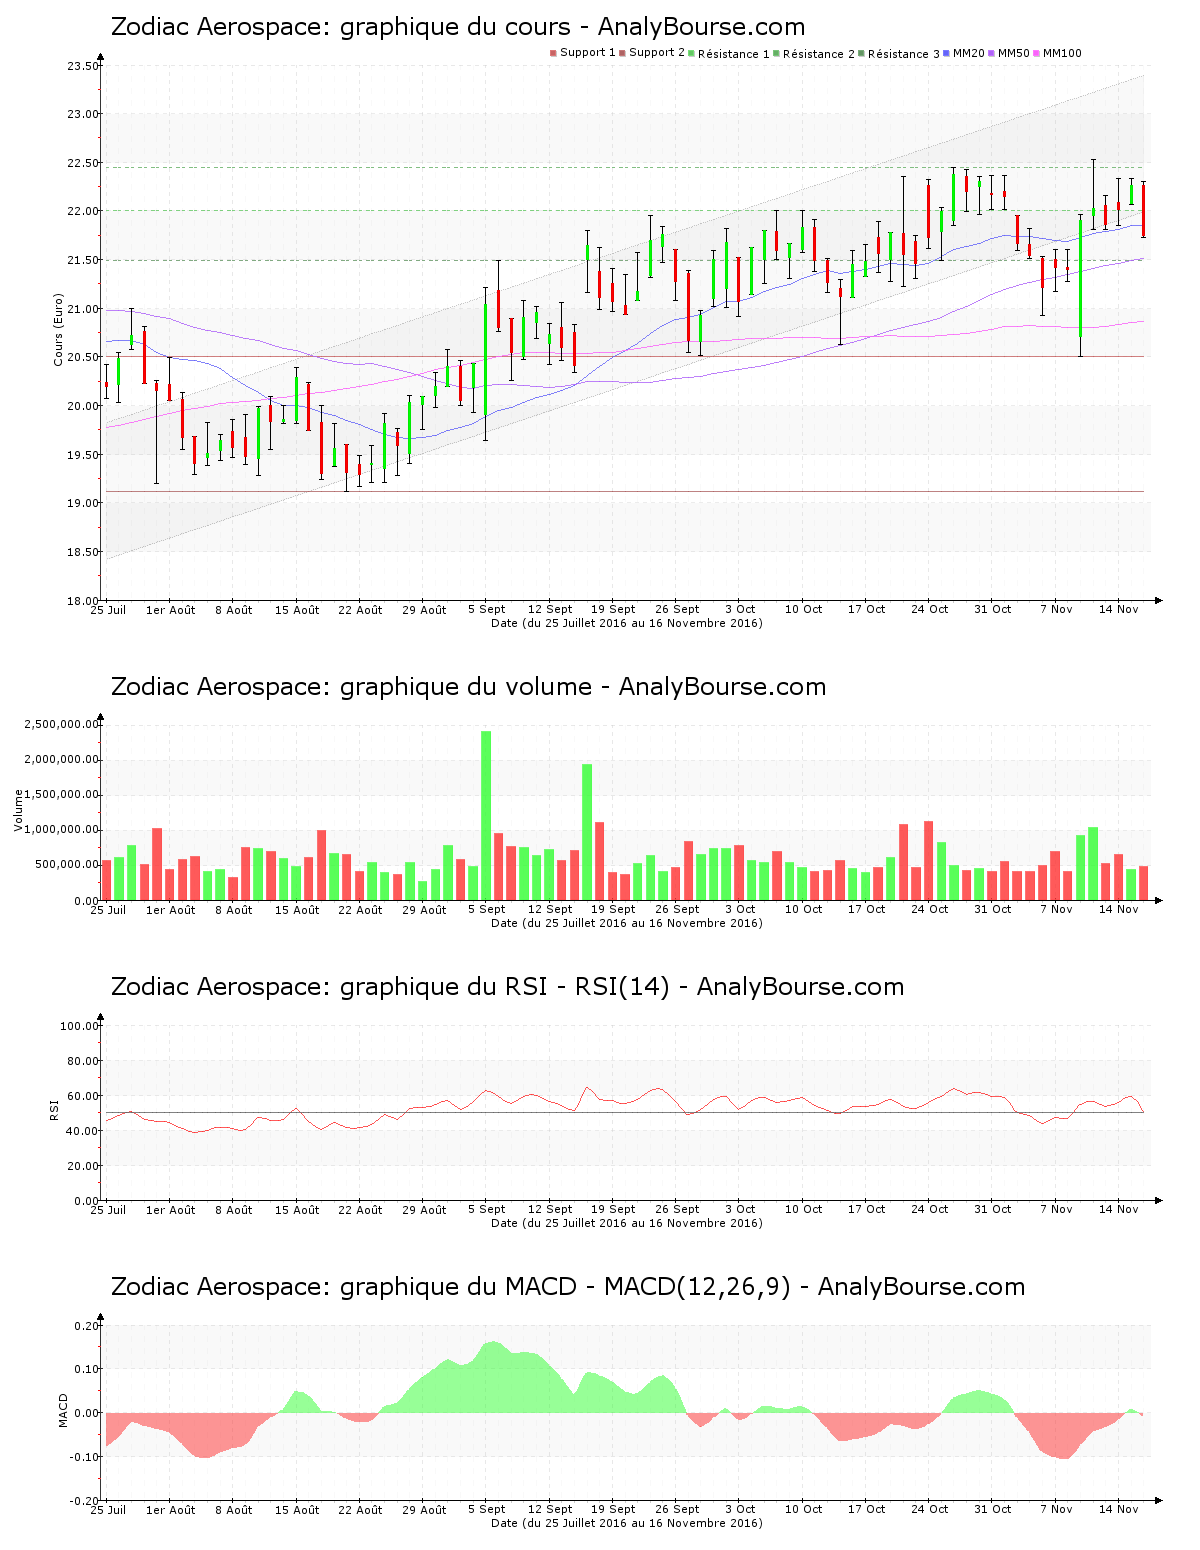
Task: Click the 'graphique du cours' chart title
Action: (x=458, y=27)
